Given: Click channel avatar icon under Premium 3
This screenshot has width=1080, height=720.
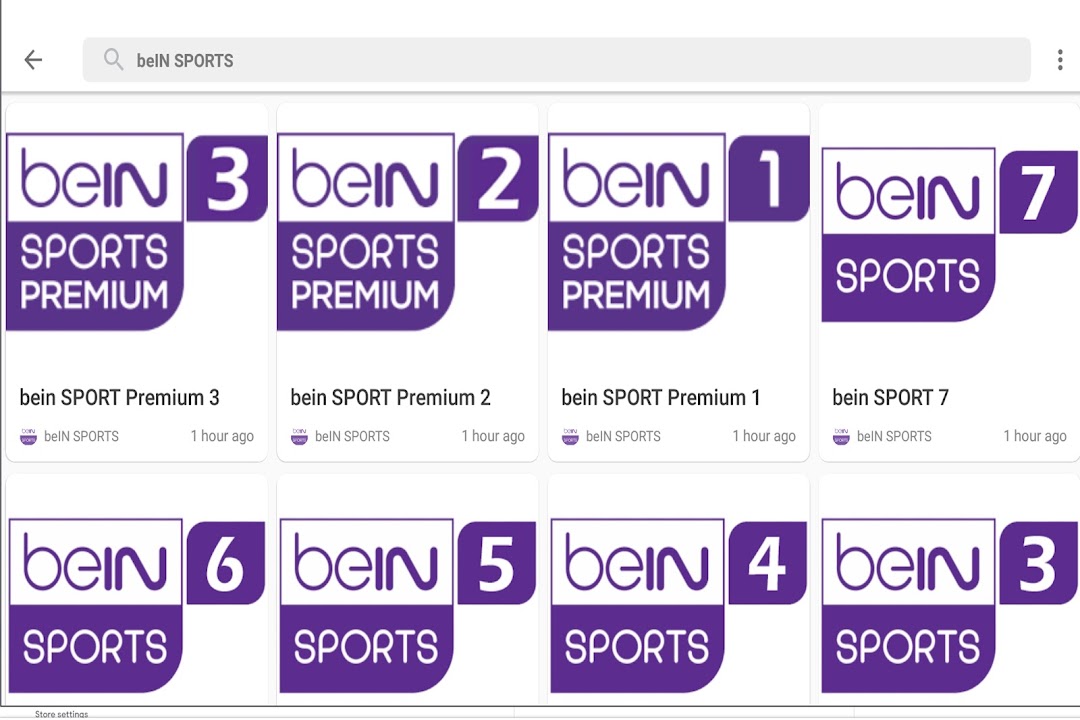Looking at the screenshot, I should pos(28,436).
